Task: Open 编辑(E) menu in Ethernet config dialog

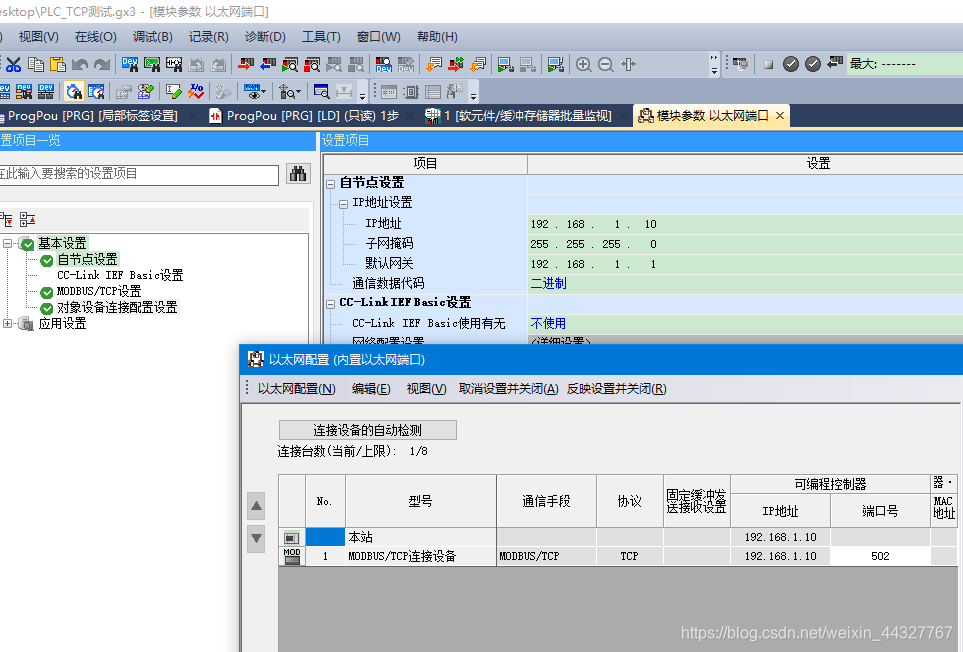Action: [370, 389]
